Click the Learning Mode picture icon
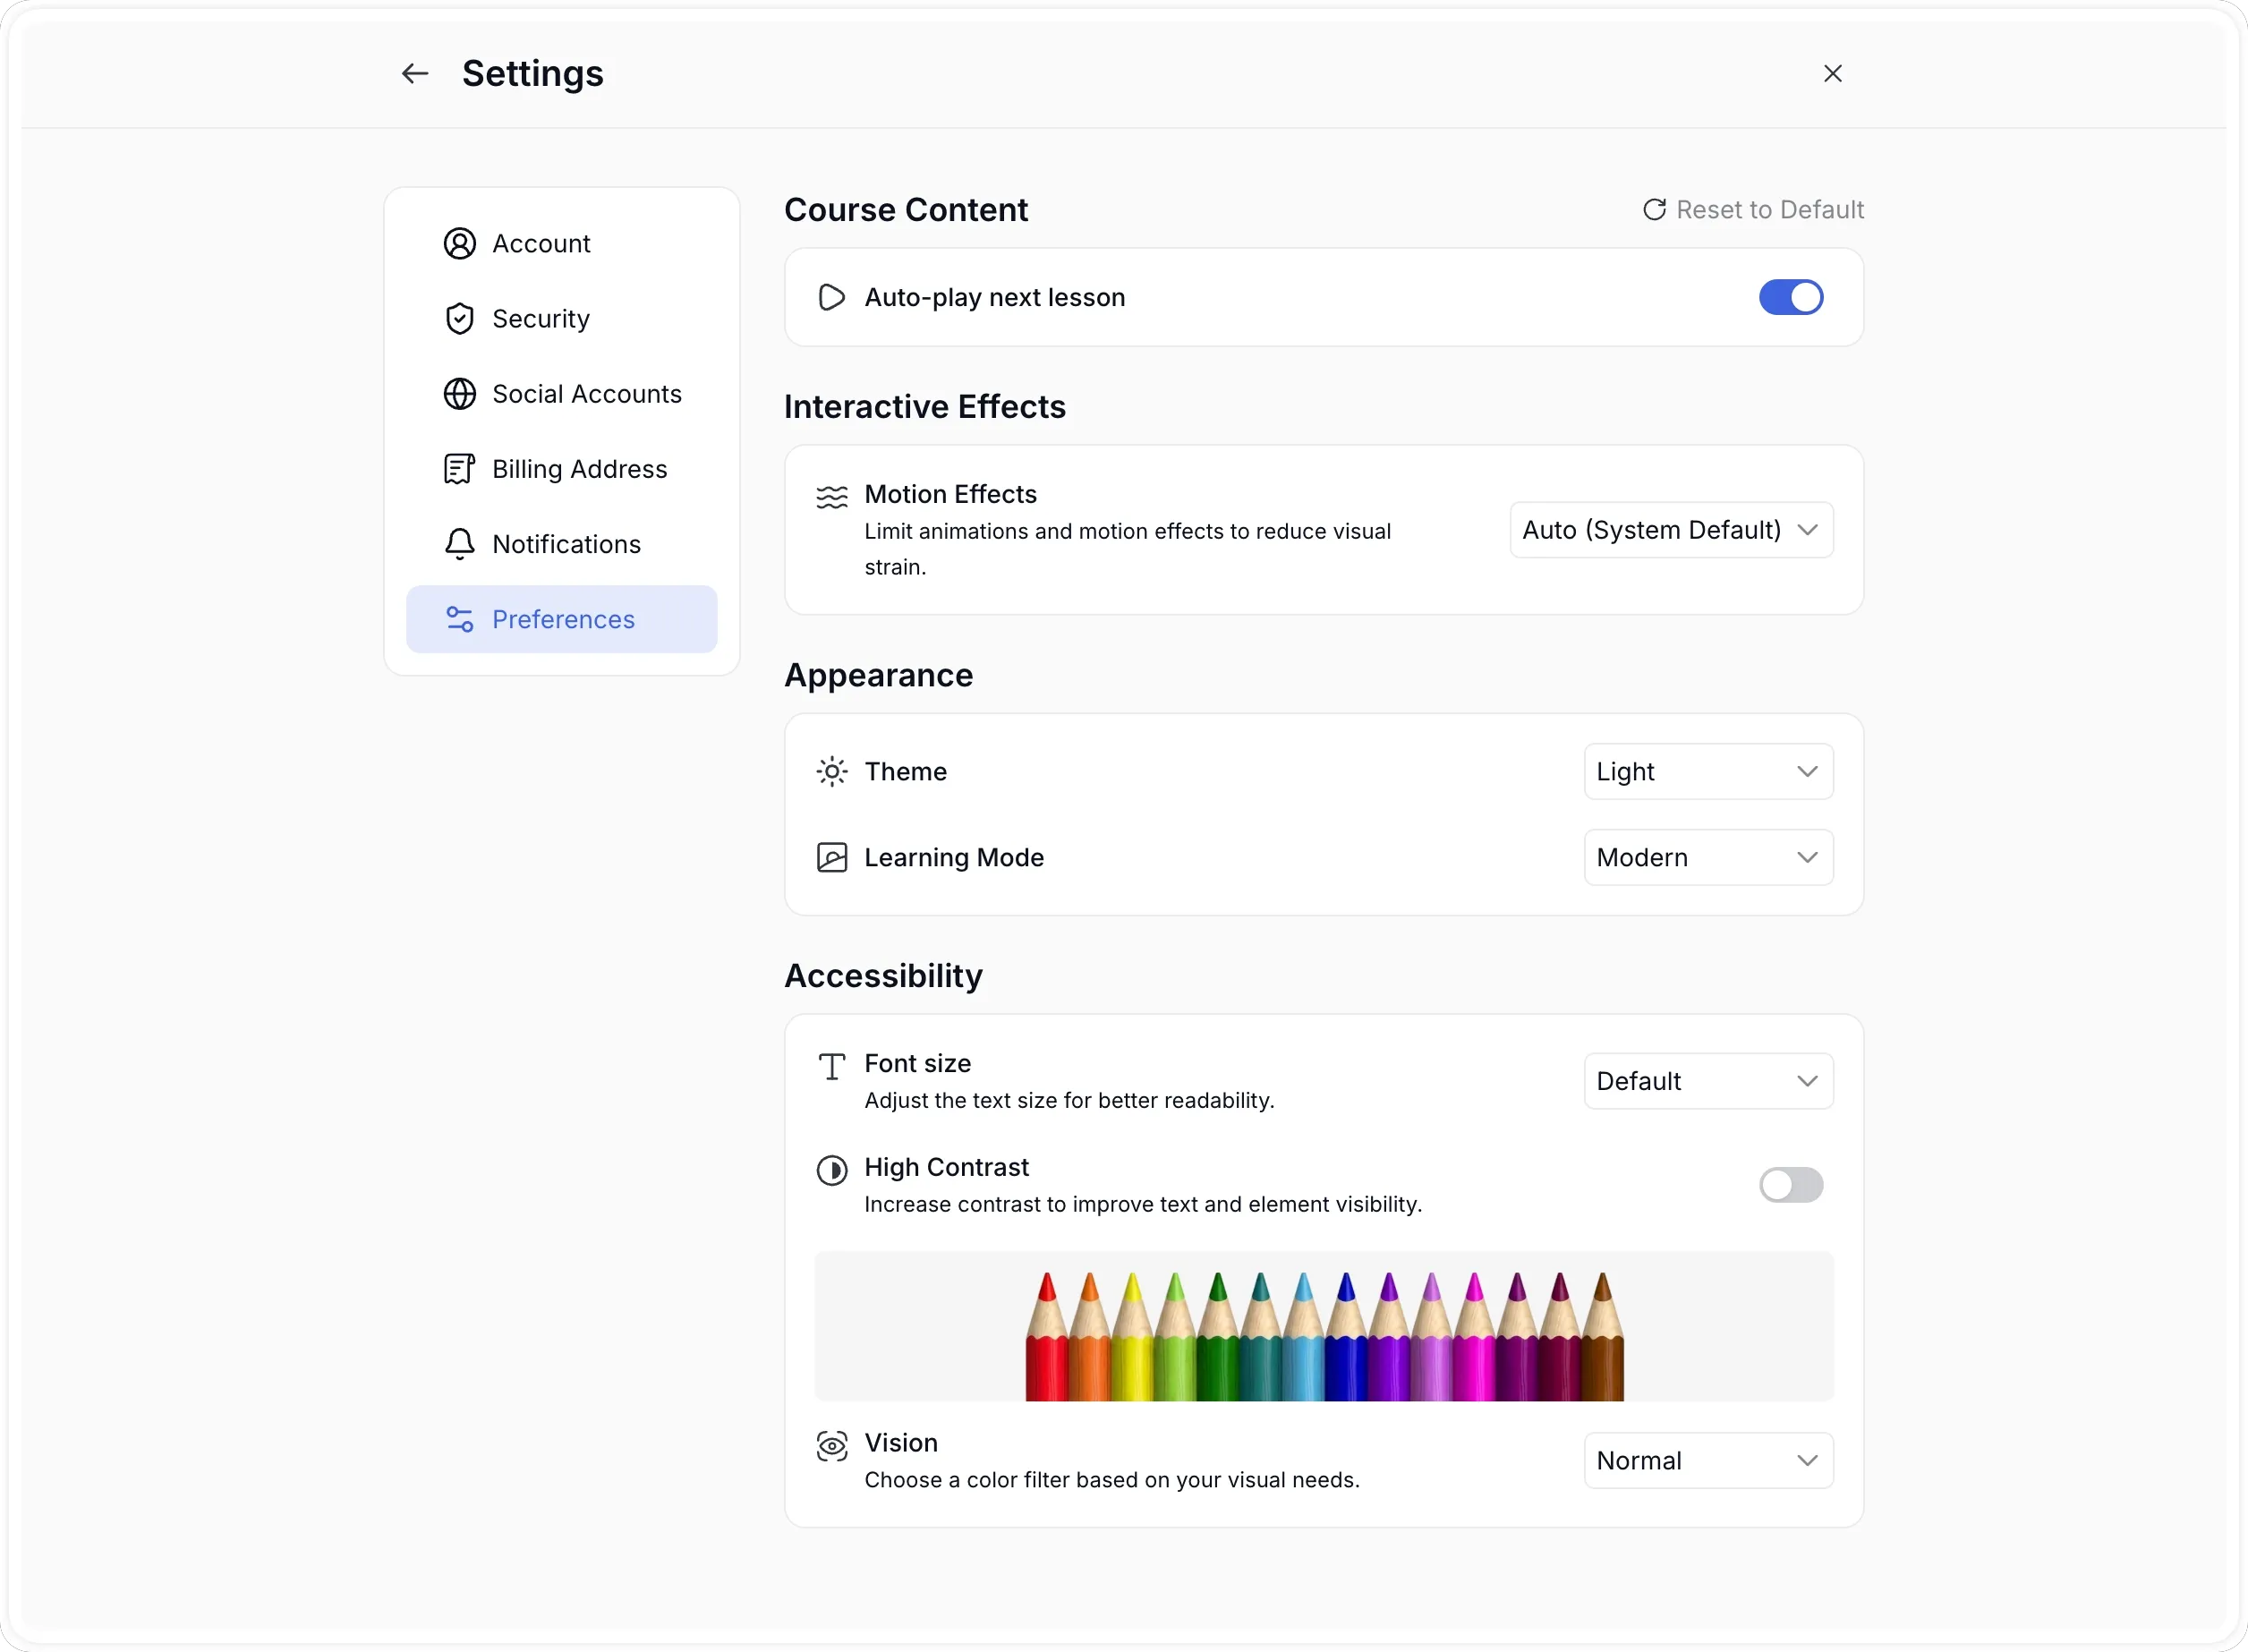2248x1652 pixels. click(831, 857)
